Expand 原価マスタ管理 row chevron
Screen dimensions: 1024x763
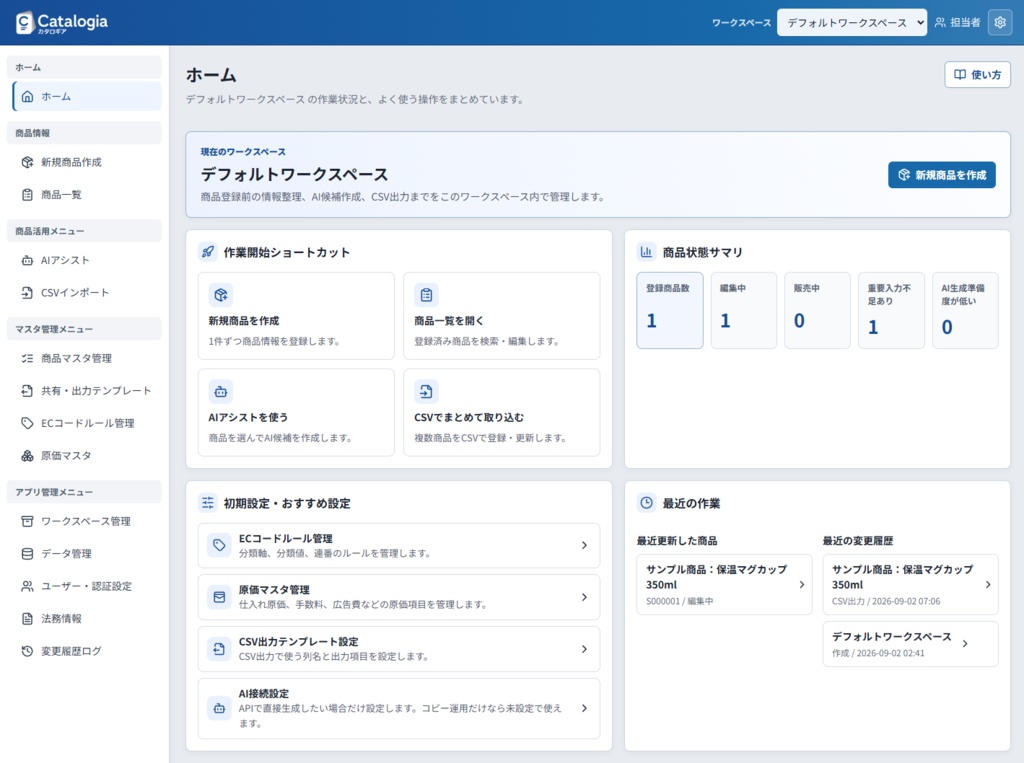tap(584, 597)
